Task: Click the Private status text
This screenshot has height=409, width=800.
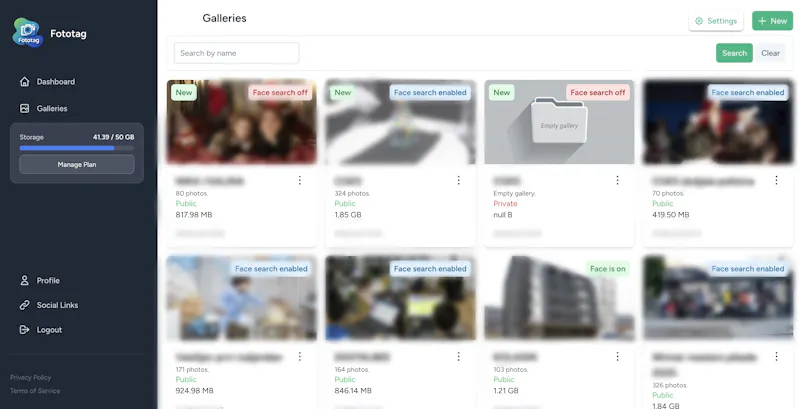Action: click(x=505, y=203)
